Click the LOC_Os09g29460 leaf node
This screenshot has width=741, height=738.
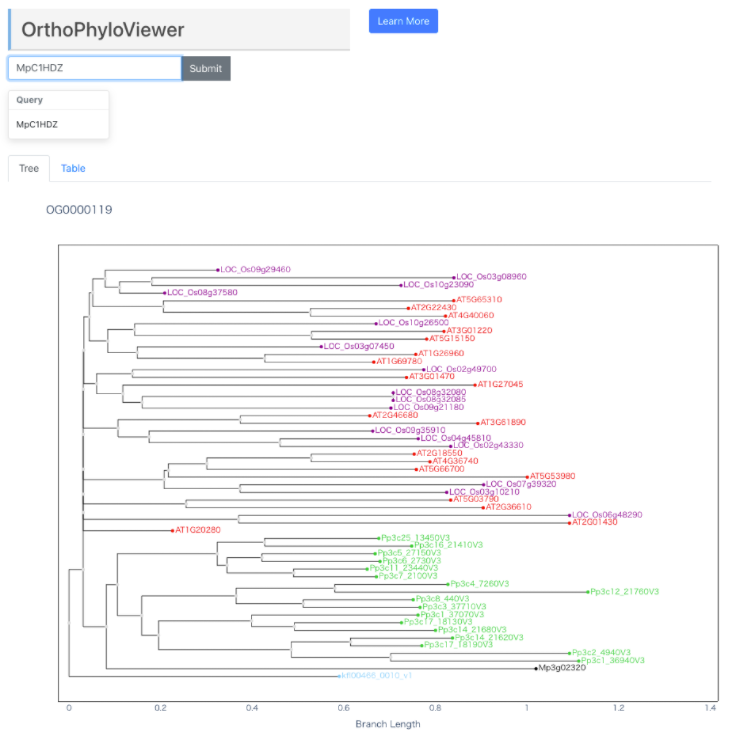click(255, 270)
